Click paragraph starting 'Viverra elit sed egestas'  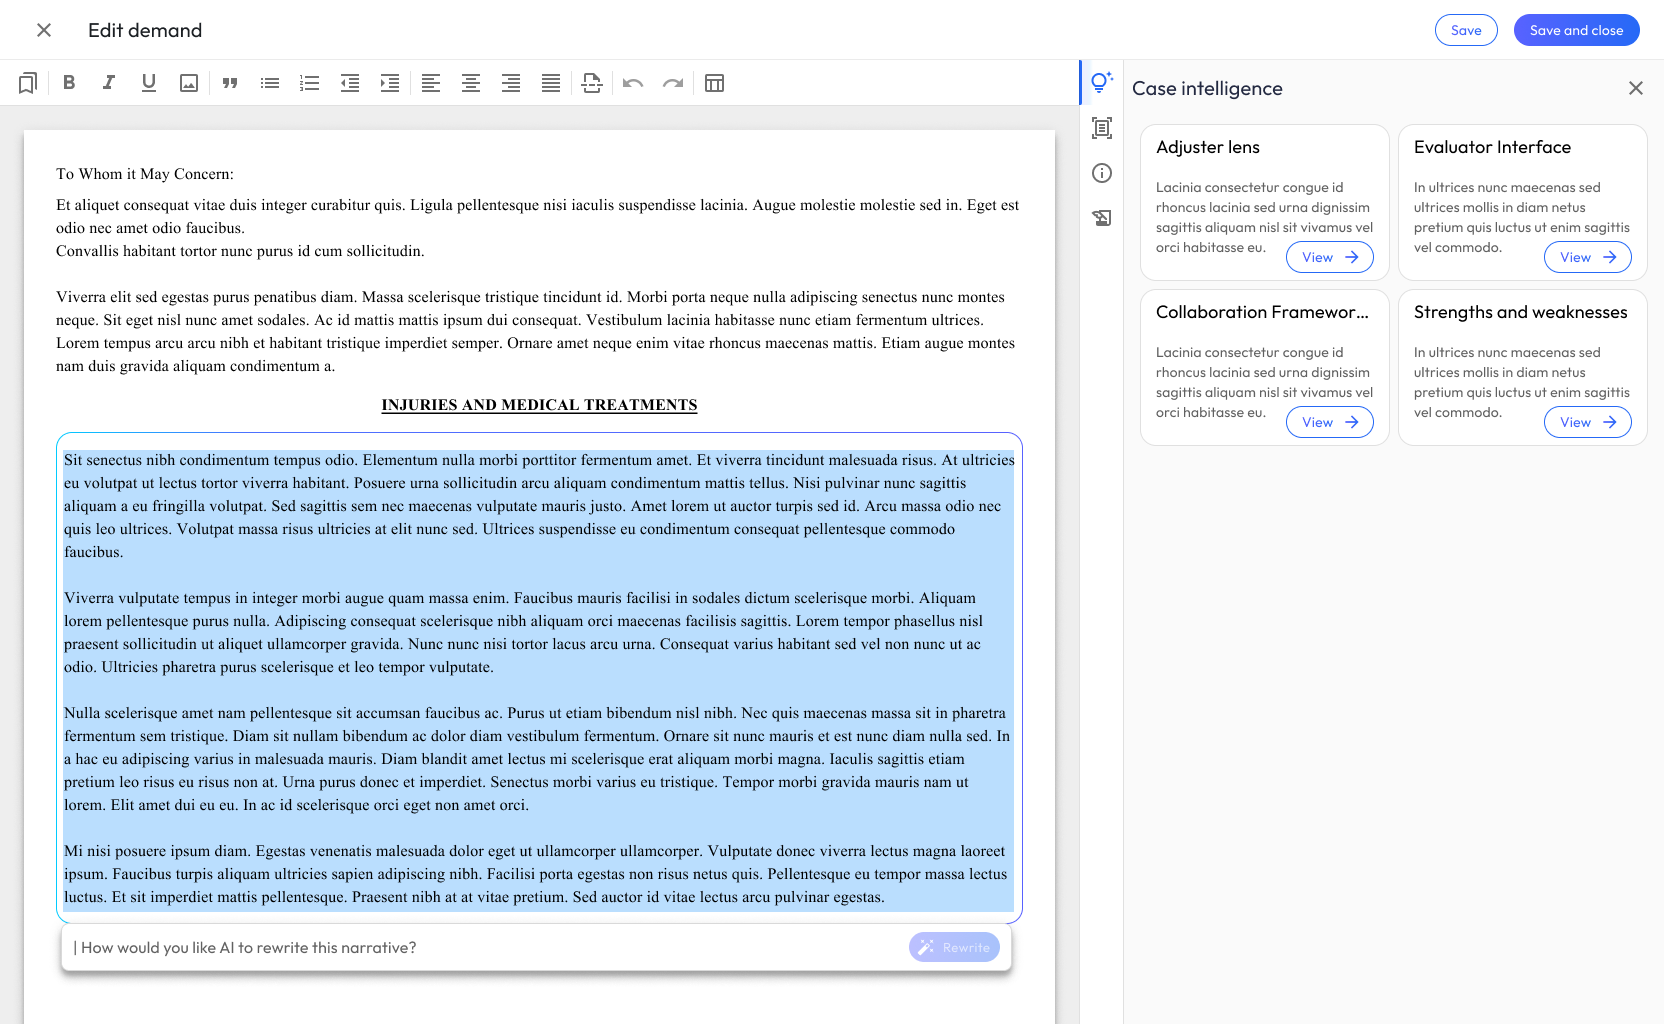pyautogui.click(x=536, y=331)
